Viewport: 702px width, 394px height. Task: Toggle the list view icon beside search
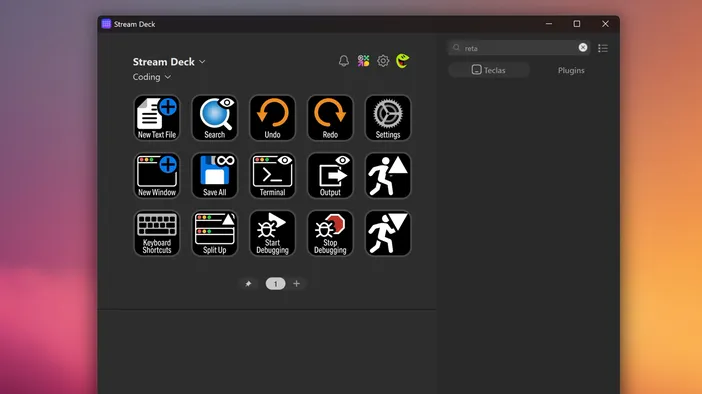pos(603,48)
